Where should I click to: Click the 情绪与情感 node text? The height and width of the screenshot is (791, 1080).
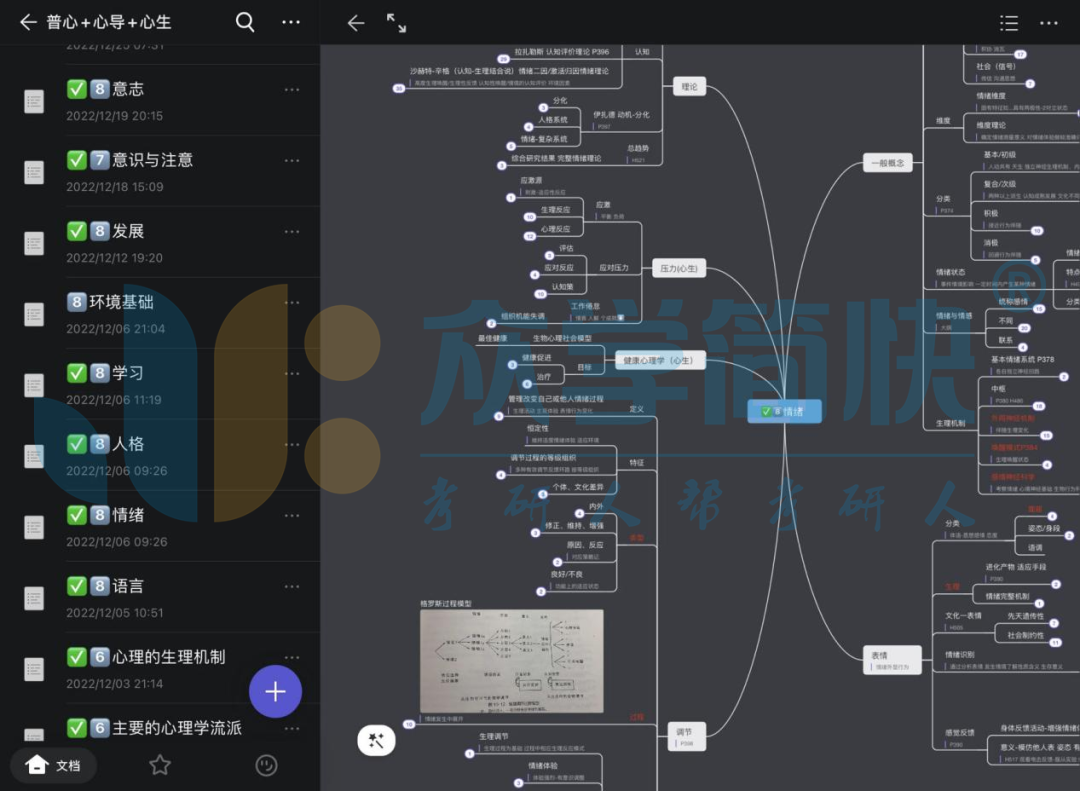point(954,316)
